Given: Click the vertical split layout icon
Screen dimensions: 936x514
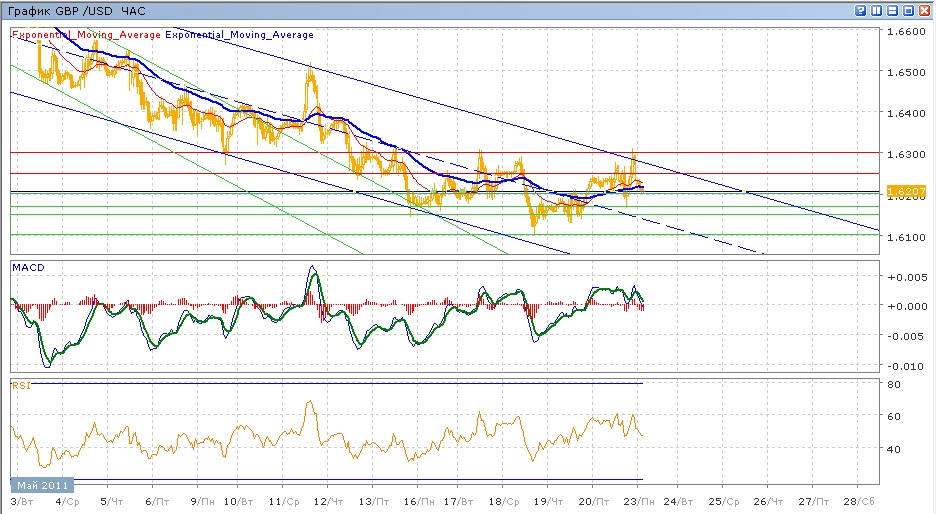Looking at the screenshot, I should click(x=877, y=10).
